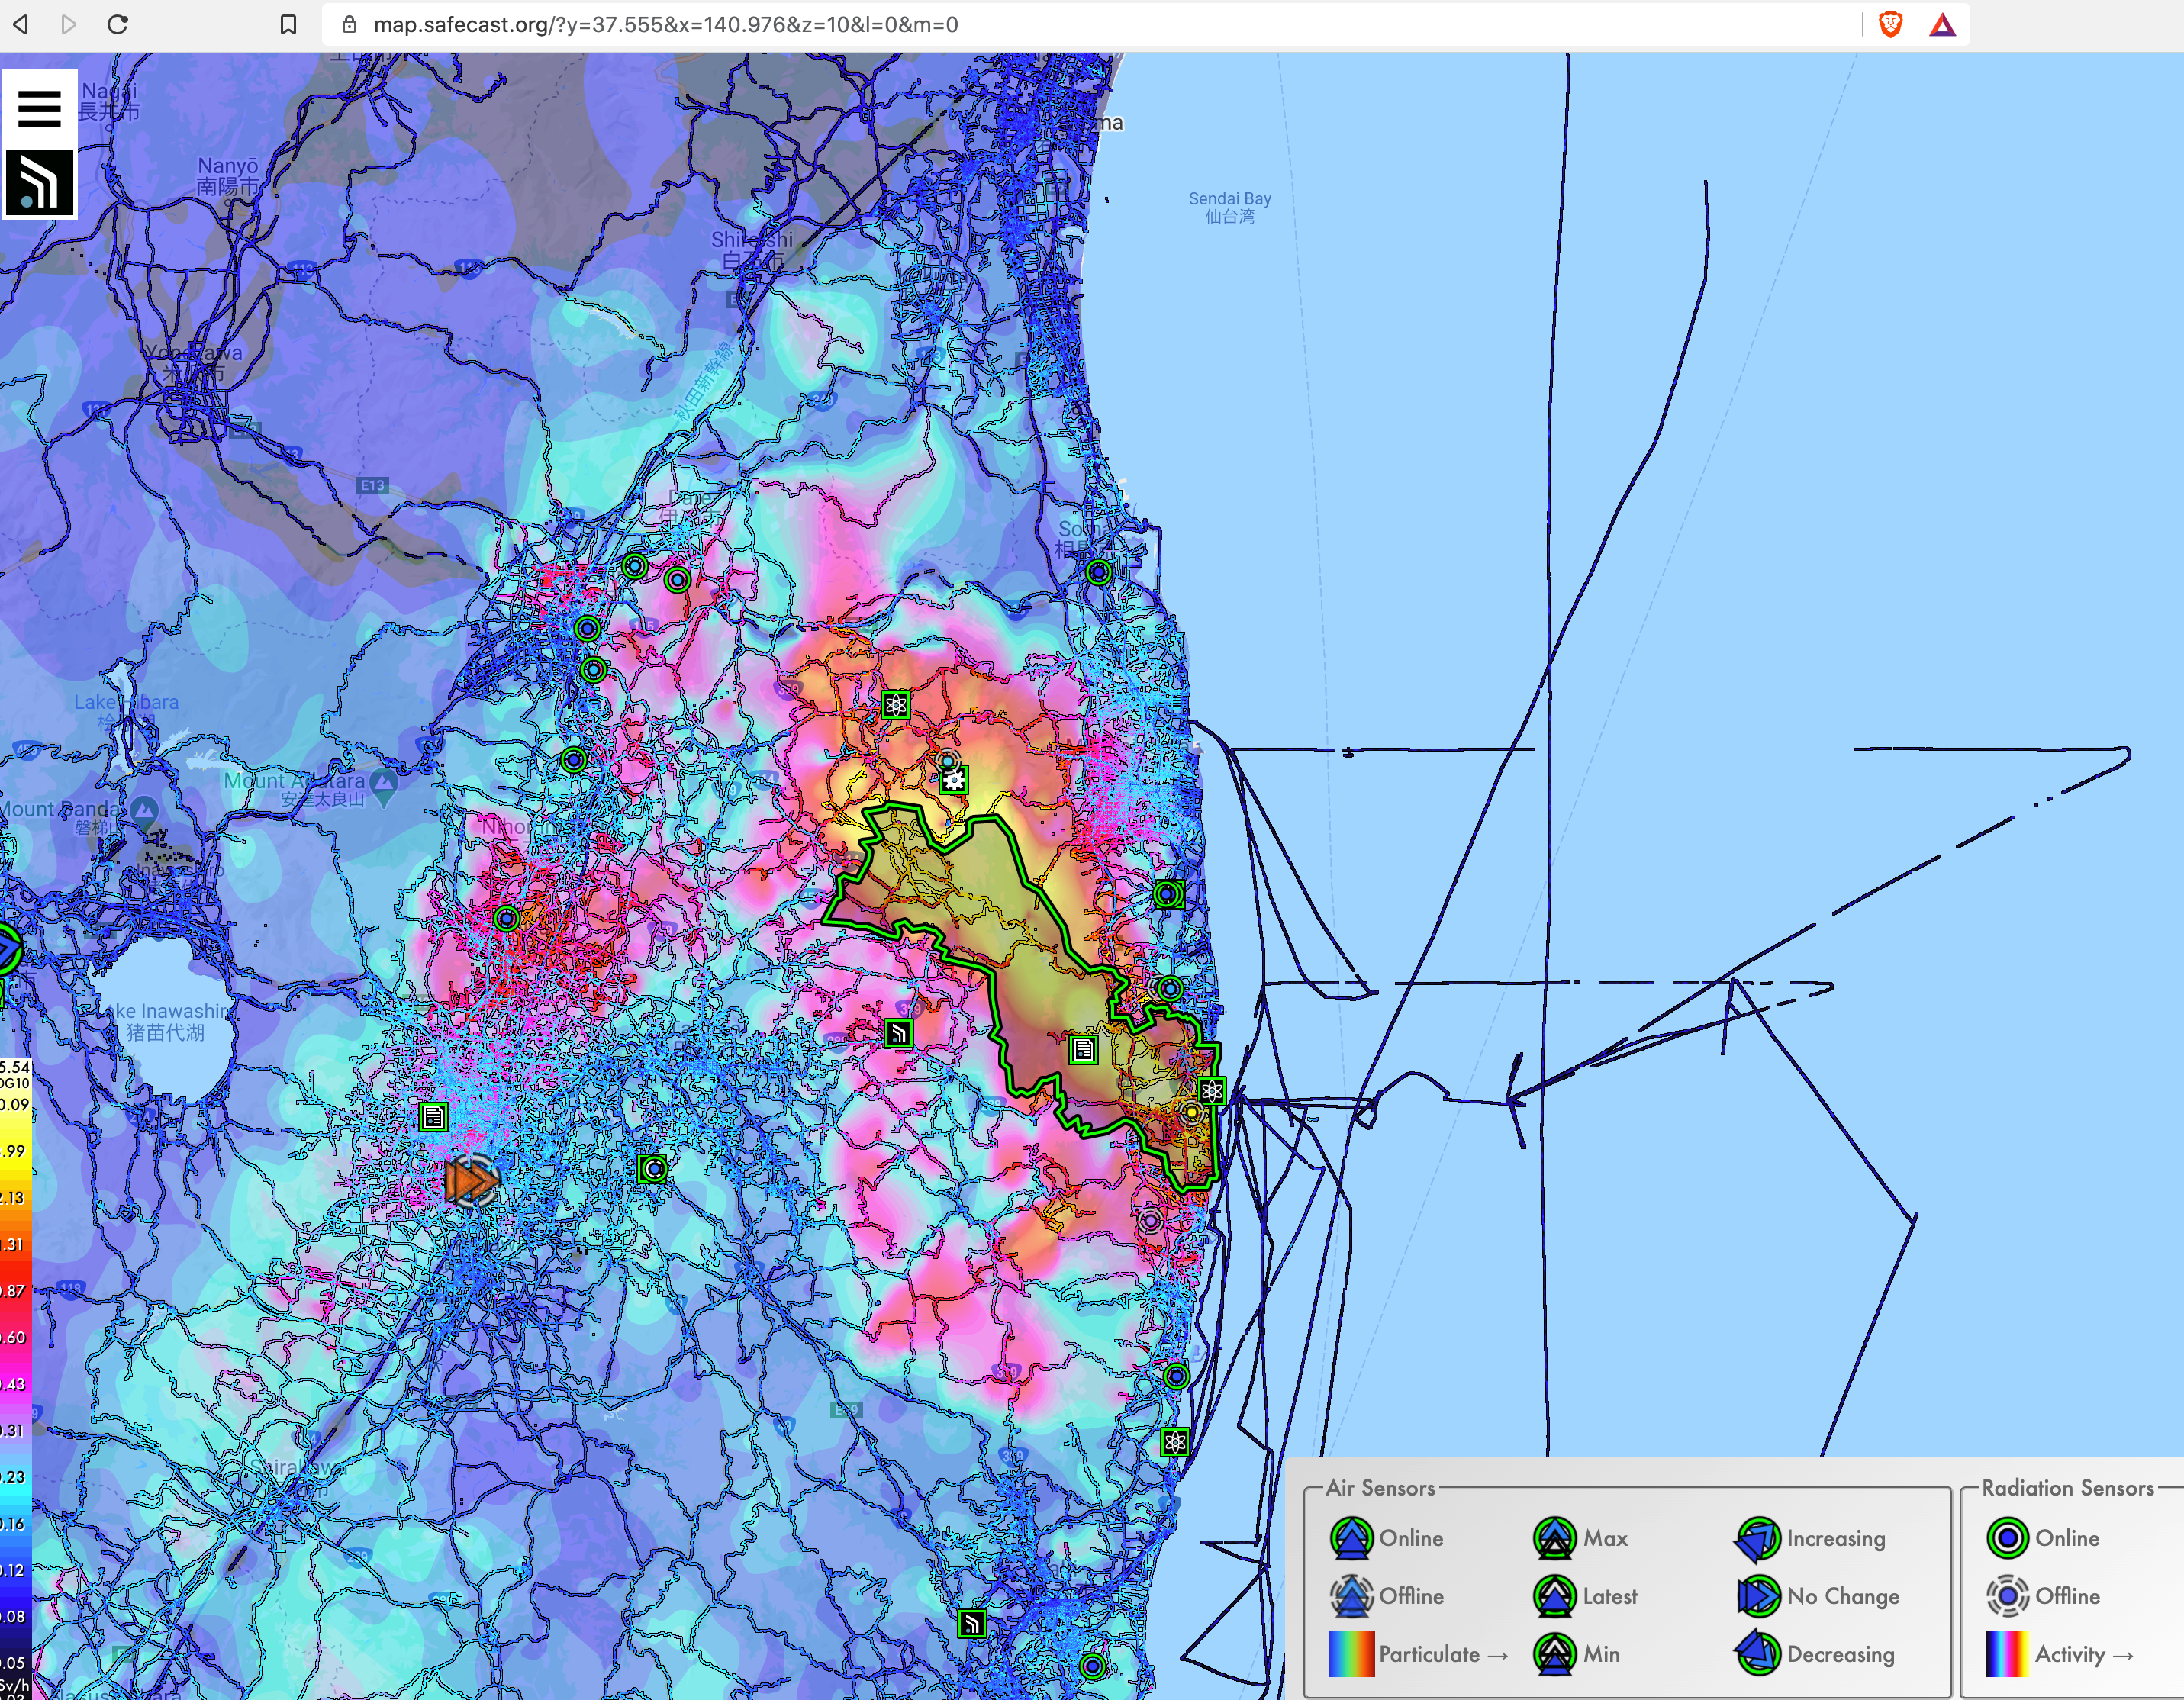Open the hamburger menu on the map
Viewport: 2184px width, 1700px height.
click(x=39, y=108)
